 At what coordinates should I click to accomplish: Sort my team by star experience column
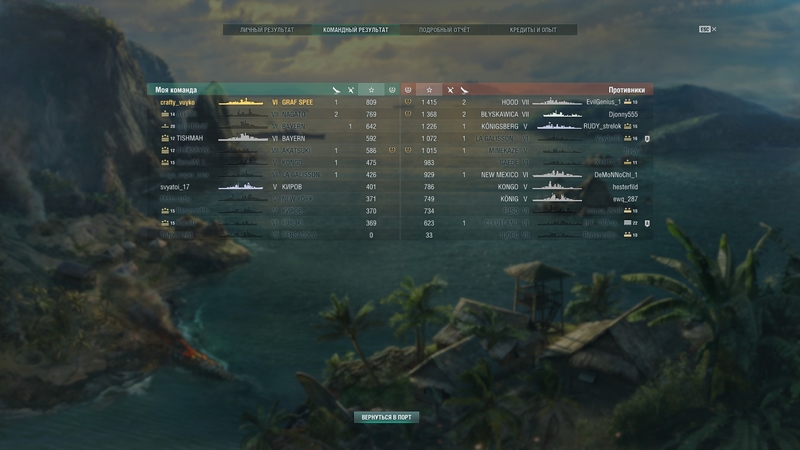pos(371,90)
